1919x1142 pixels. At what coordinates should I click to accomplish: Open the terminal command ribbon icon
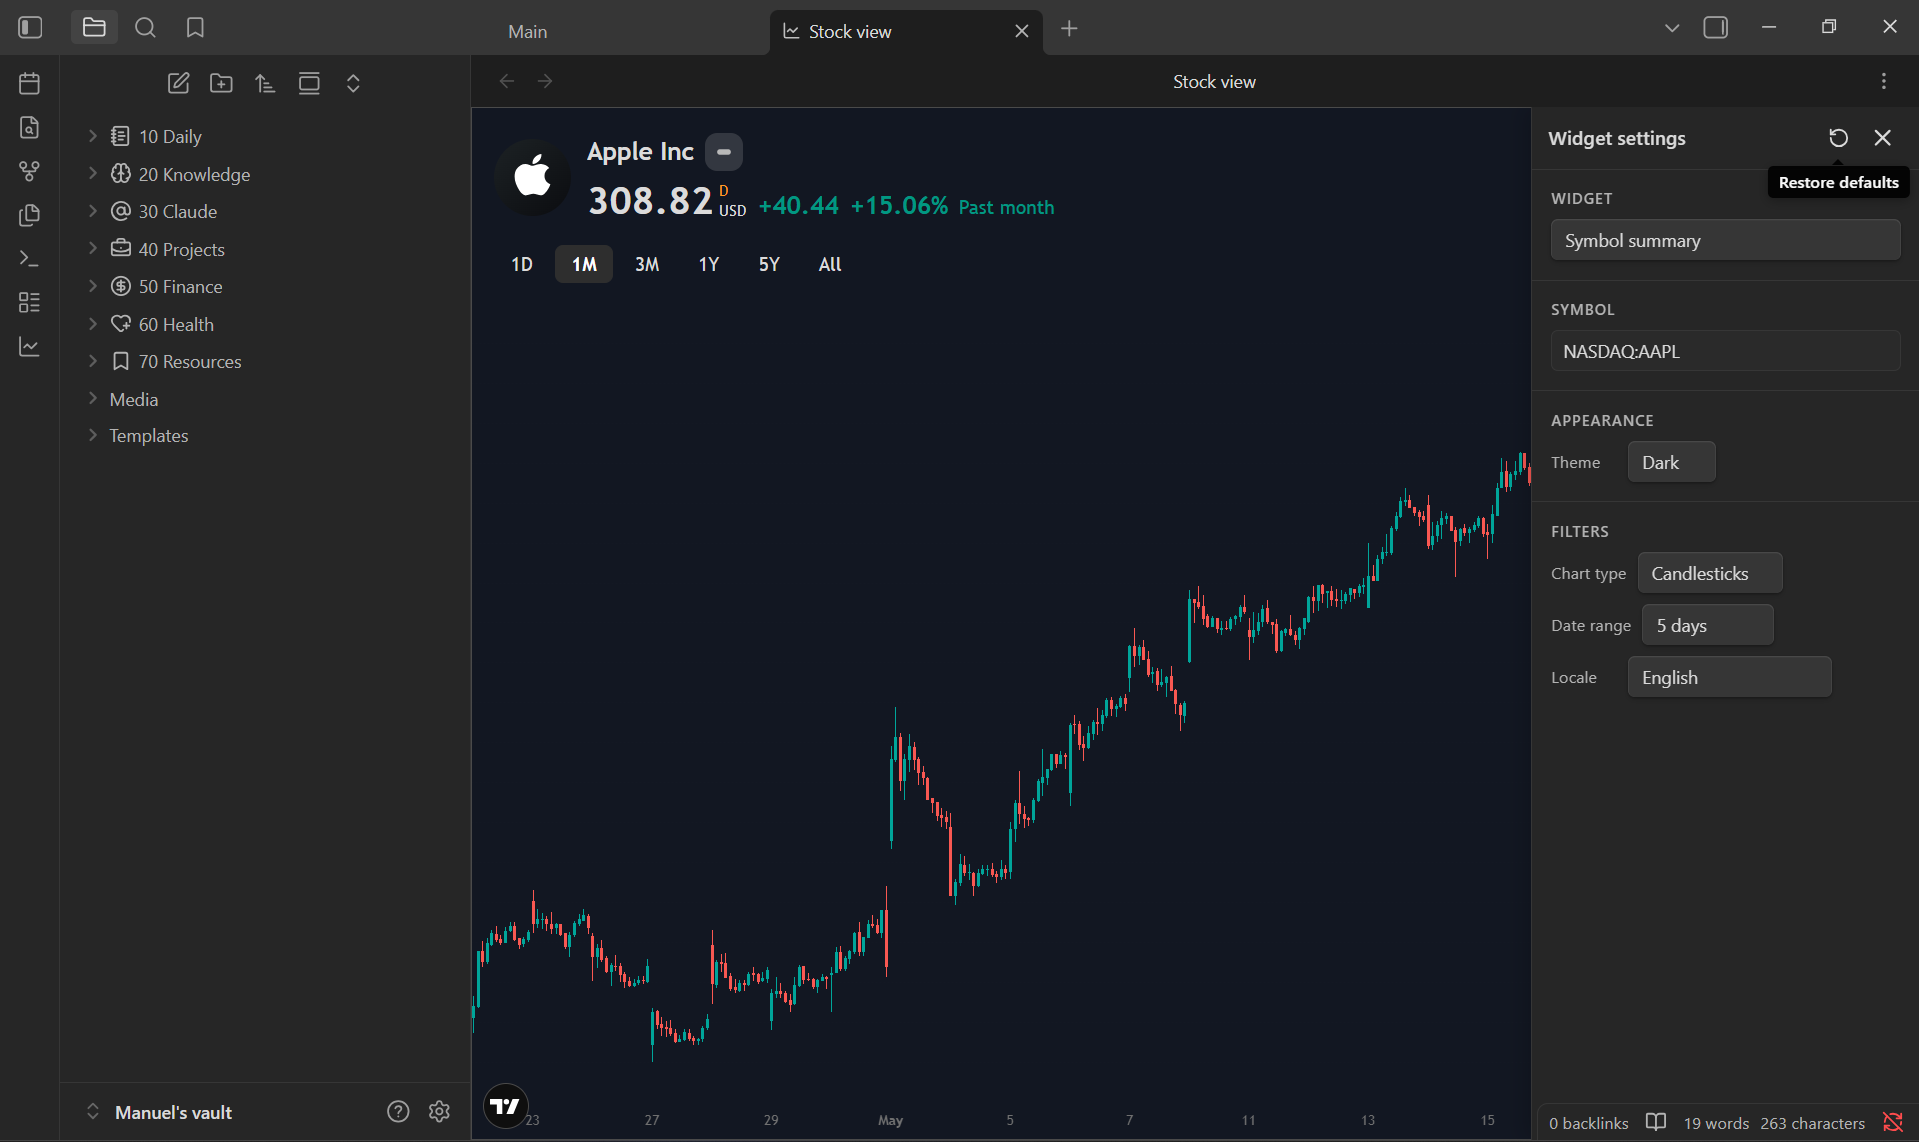point(30,259)
